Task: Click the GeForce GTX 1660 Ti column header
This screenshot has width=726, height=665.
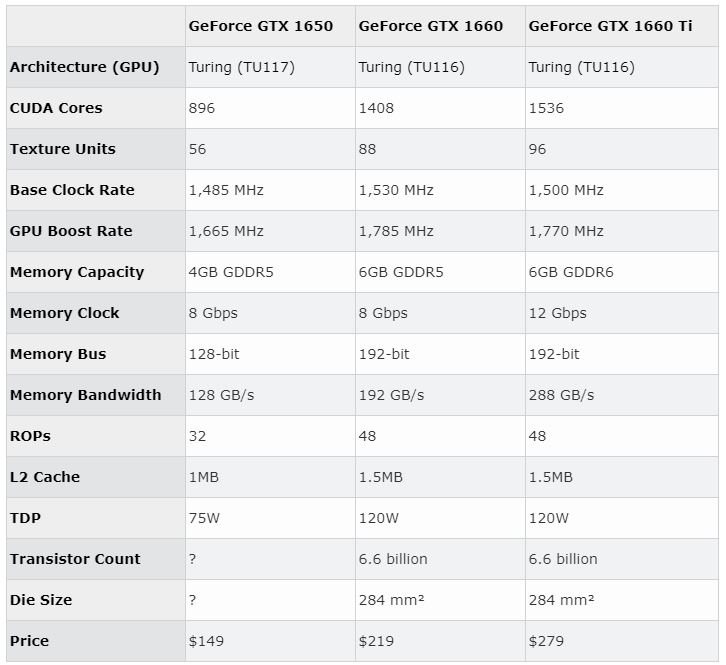Action: tap(610, 25)
